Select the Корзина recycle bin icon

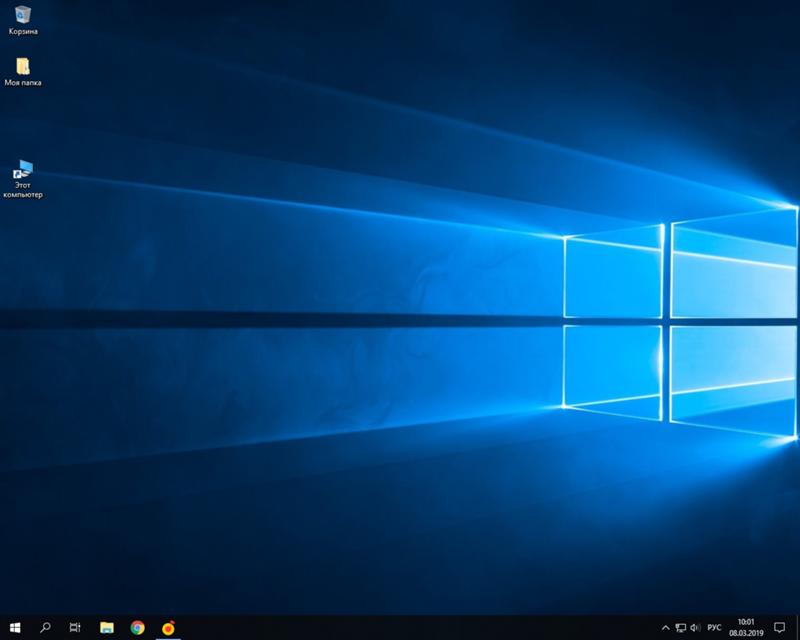[23, 20]
